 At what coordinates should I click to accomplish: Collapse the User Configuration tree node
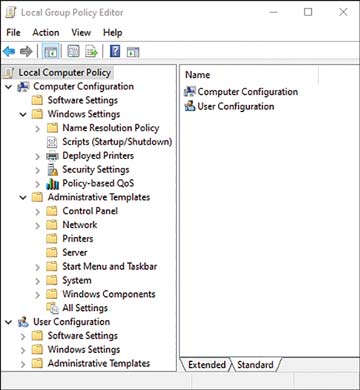[9, 322]
